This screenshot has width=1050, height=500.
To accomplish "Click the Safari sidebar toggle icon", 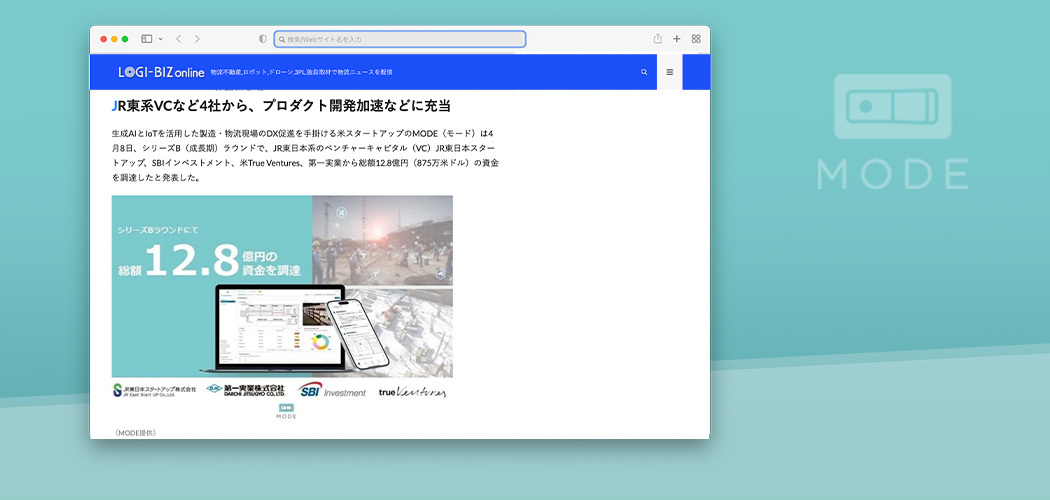I will 146,39.
